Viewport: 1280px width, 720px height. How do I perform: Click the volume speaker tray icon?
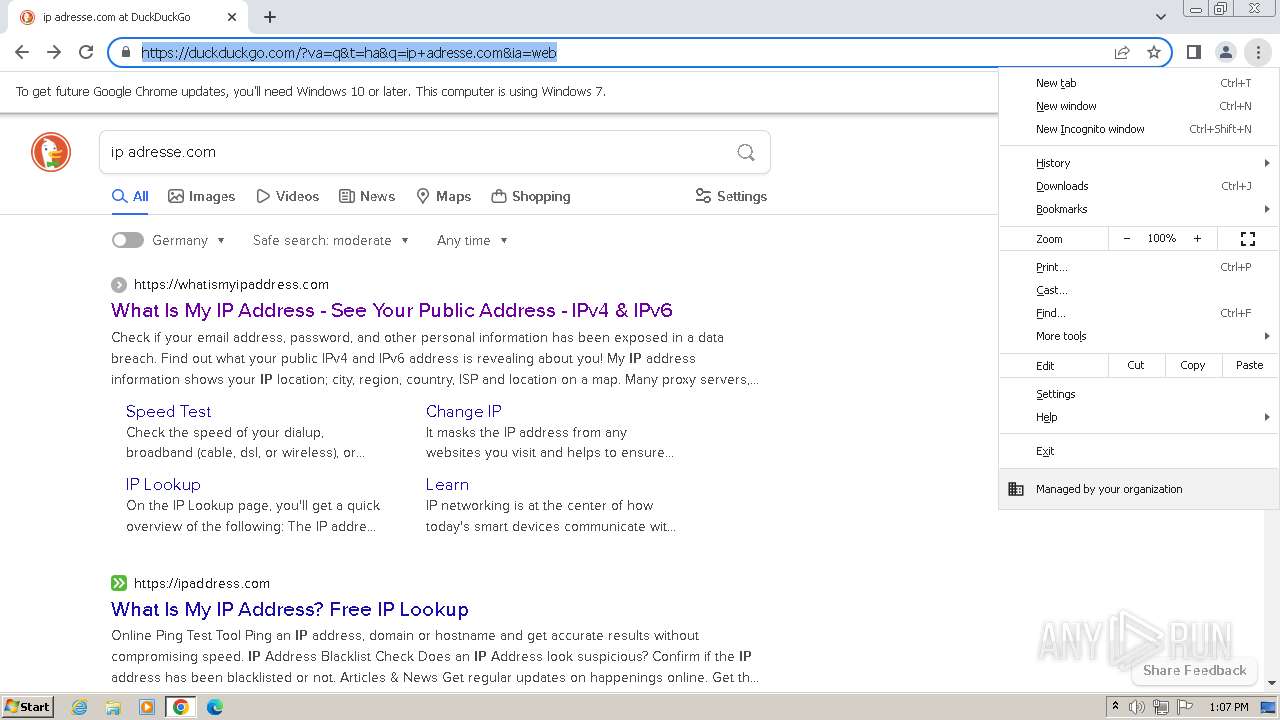(x=1137, y=707)
